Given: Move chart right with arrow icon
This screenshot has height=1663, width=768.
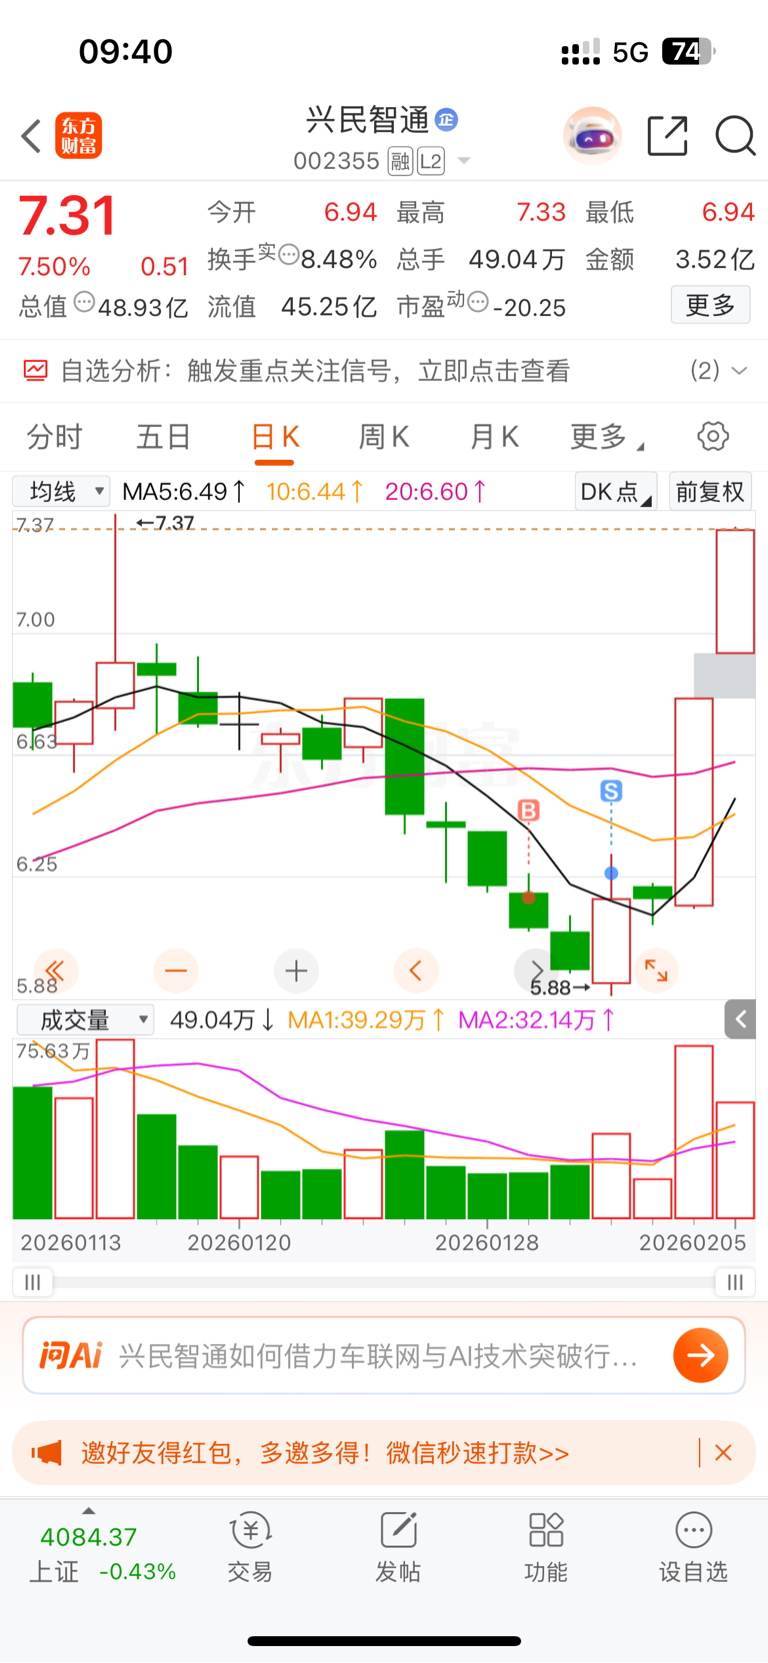Looking at the screenshot, I should click(x=536, y=970).
